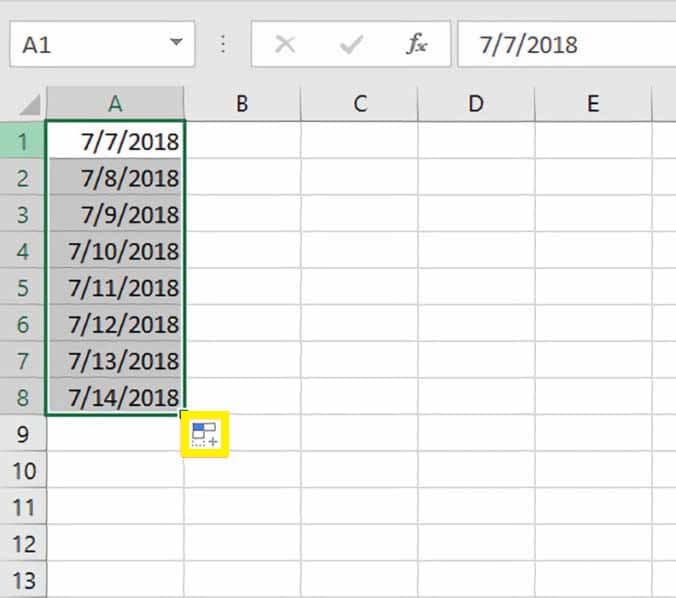Click the Enter checkmark icon in formula bar

coord(351,44)
